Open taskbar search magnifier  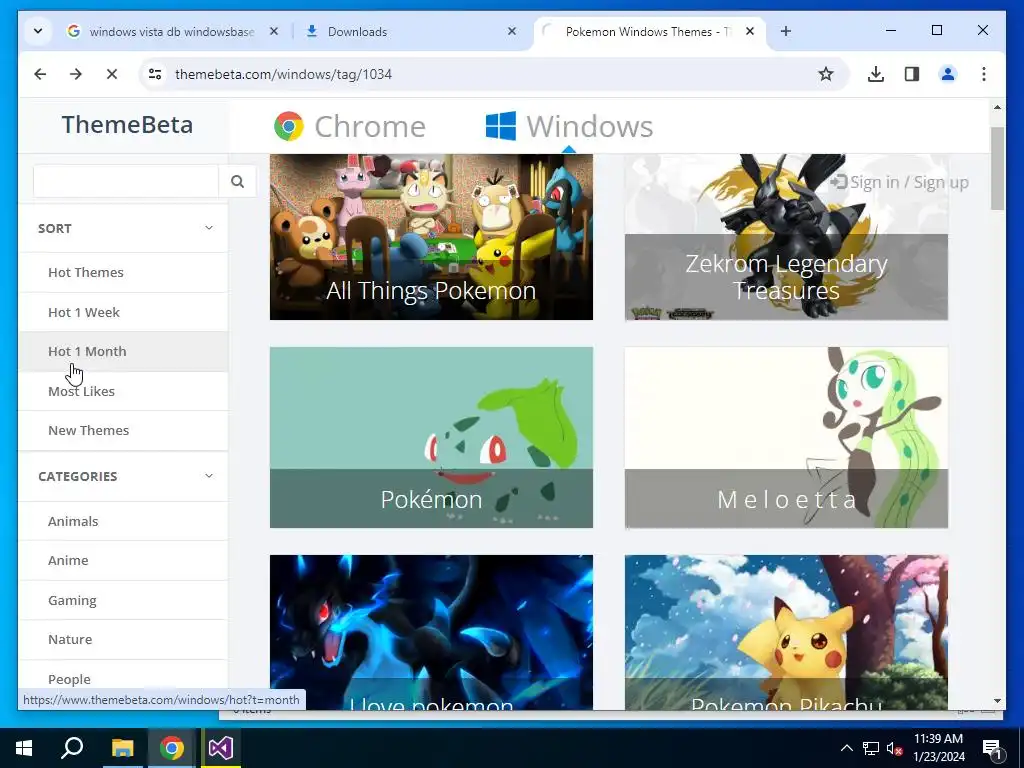[x=72, y=748]
